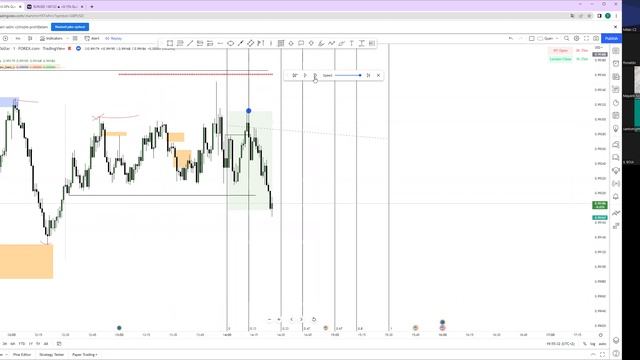The height and width of the screenshot is (360, 640).
Task: Toggle percent scale at bottom right
Action: tap(584, 344)
